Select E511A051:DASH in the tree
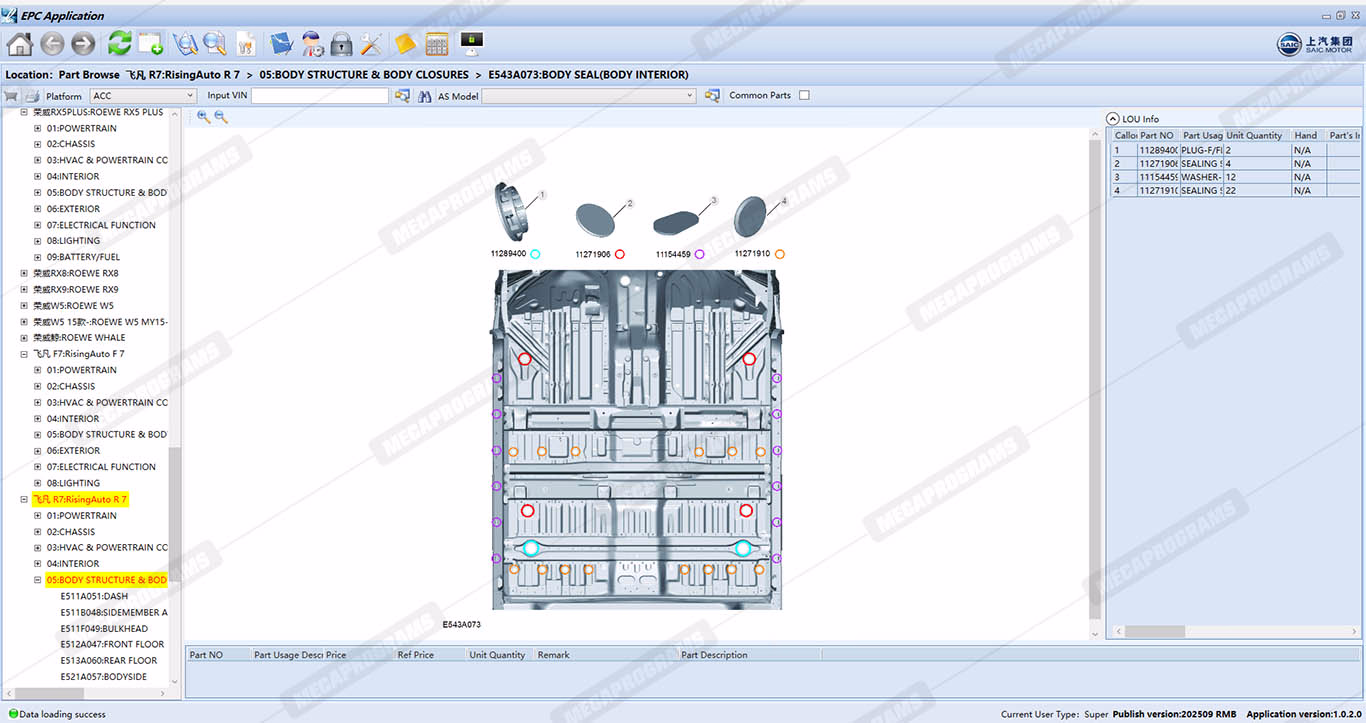Viewport: 1366px width, 723px height. coord(94,596)
